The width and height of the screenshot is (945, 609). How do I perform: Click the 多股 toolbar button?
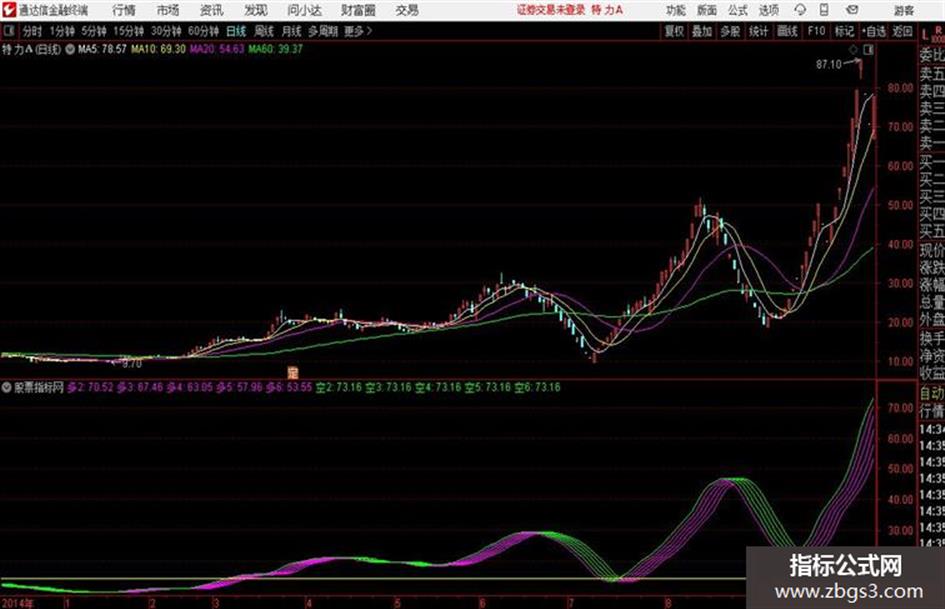pos(730,31)
